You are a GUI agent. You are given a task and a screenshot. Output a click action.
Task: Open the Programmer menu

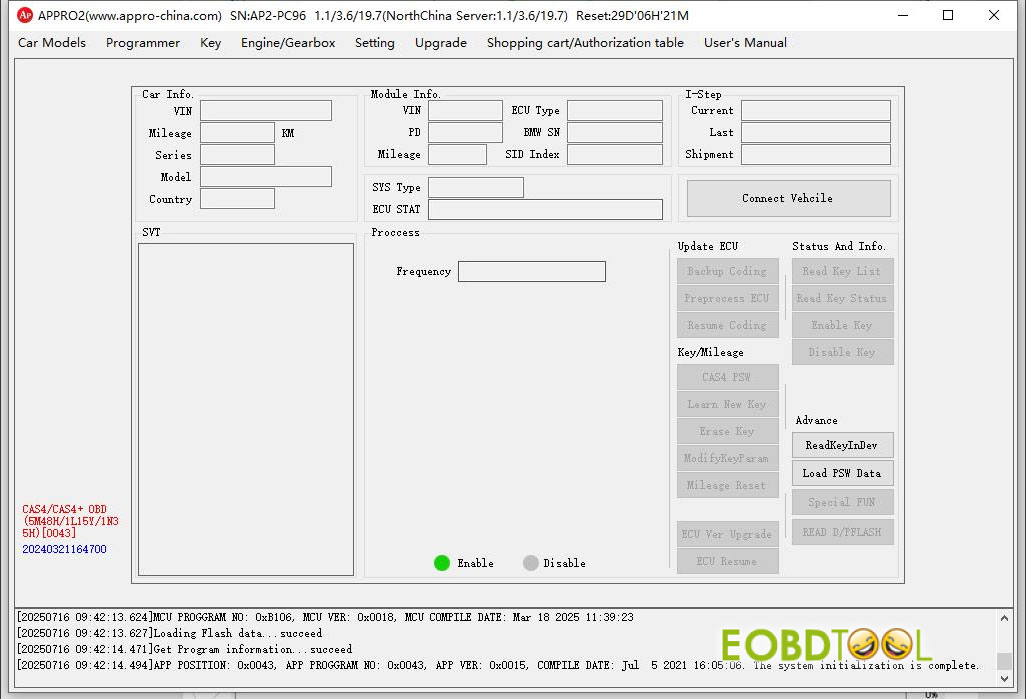(143, 43)
